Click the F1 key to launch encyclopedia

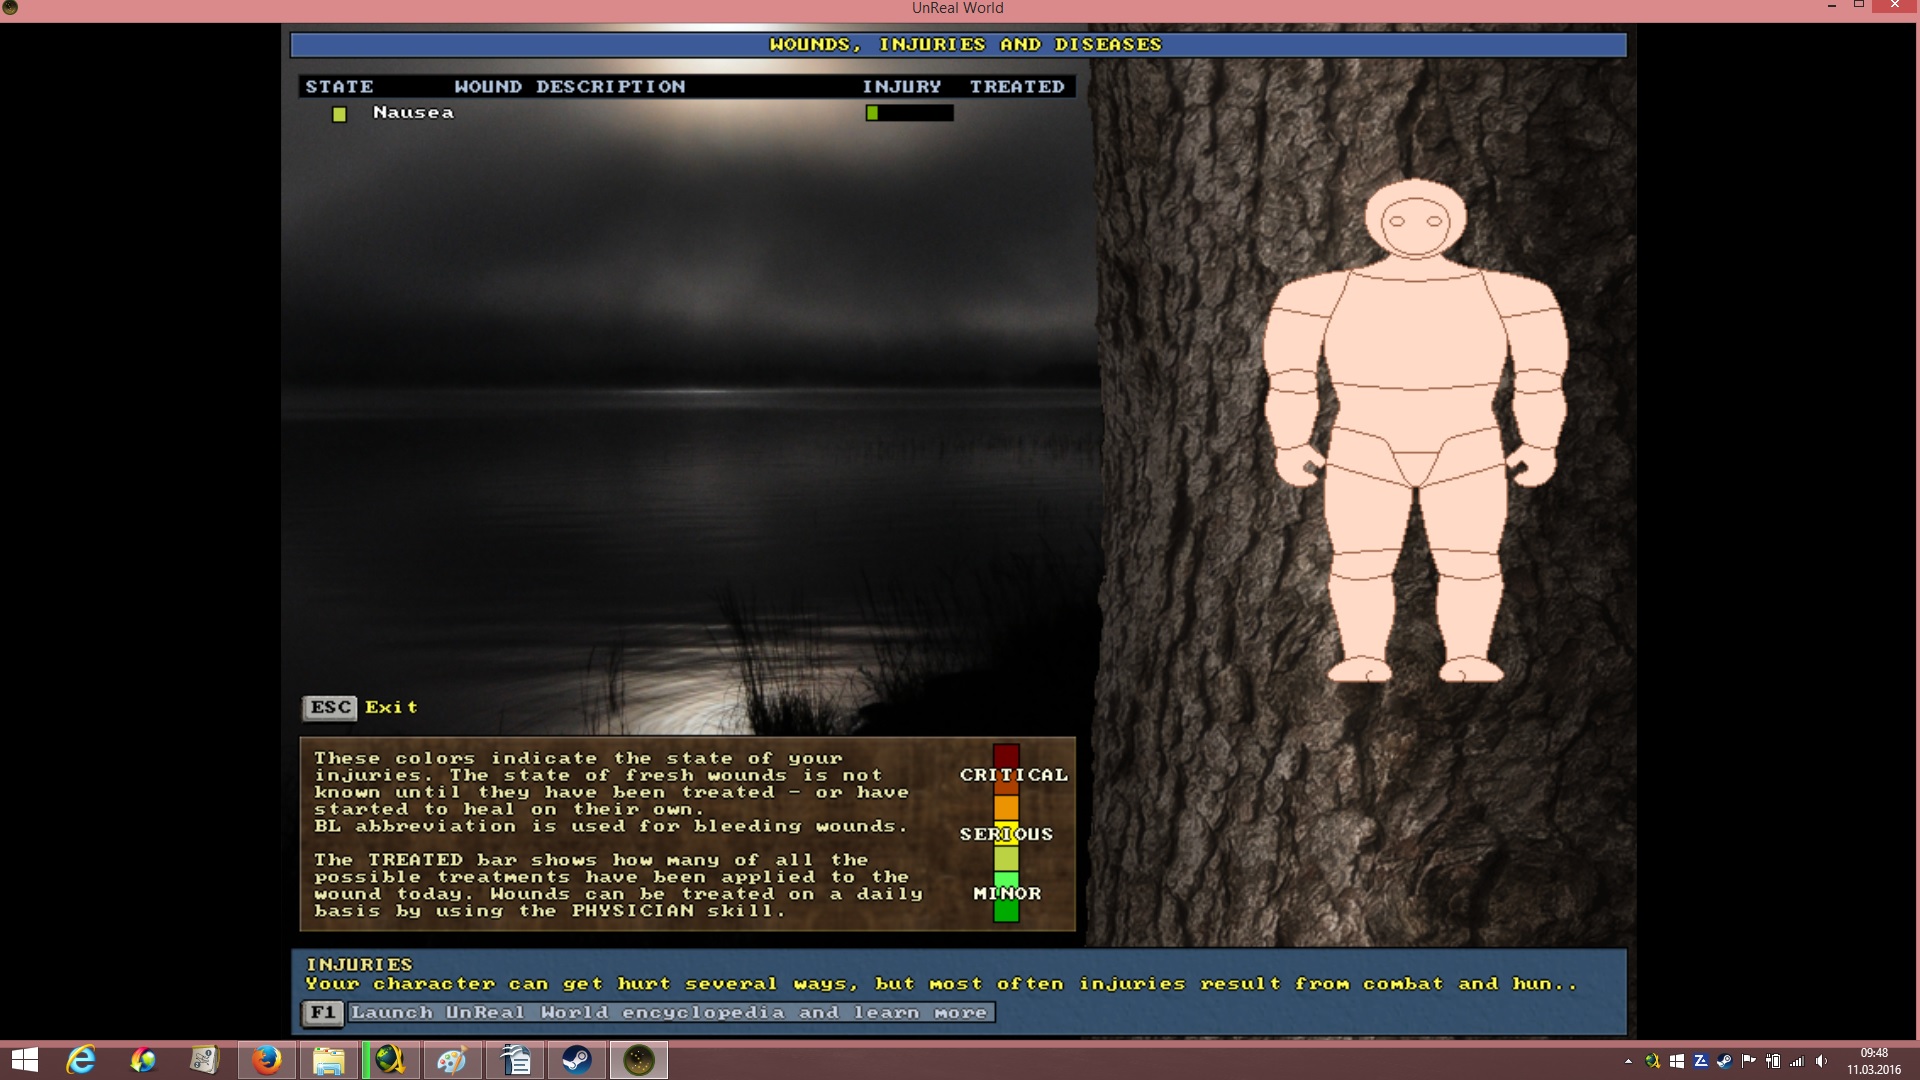pos(322,1013)
